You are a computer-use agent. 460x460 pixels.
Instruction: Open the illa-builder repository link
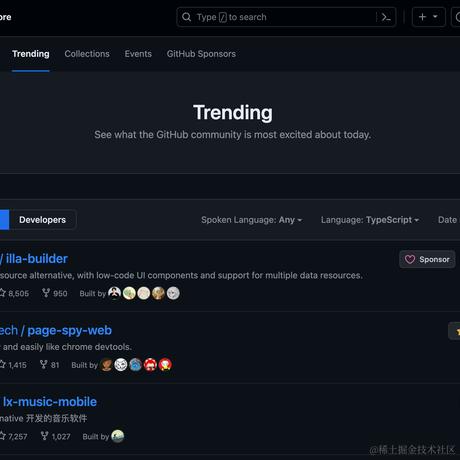37,259
